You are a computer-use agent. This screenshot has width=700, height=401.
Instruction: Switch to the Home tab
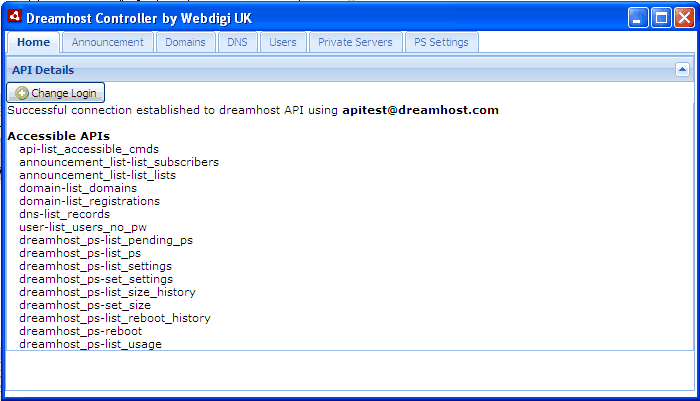coord(33,42)
